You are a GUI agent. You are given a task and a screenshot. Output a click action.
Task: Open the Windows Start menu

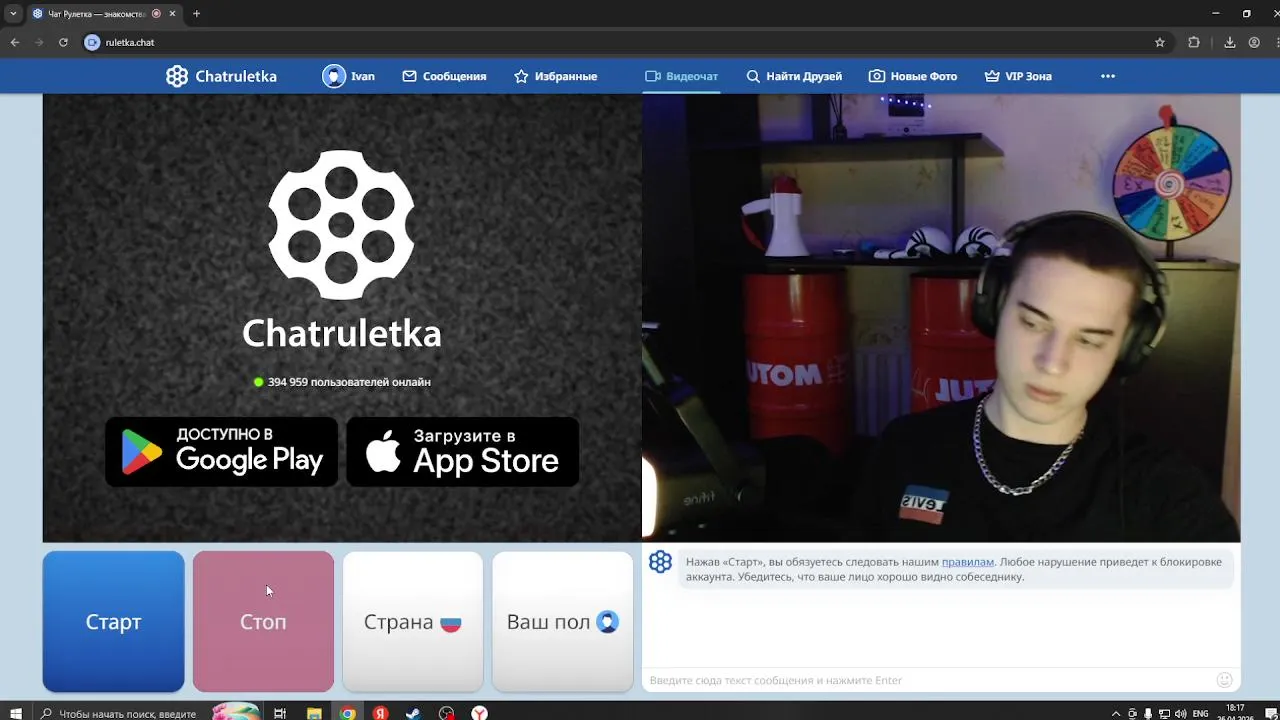[16, 713]
